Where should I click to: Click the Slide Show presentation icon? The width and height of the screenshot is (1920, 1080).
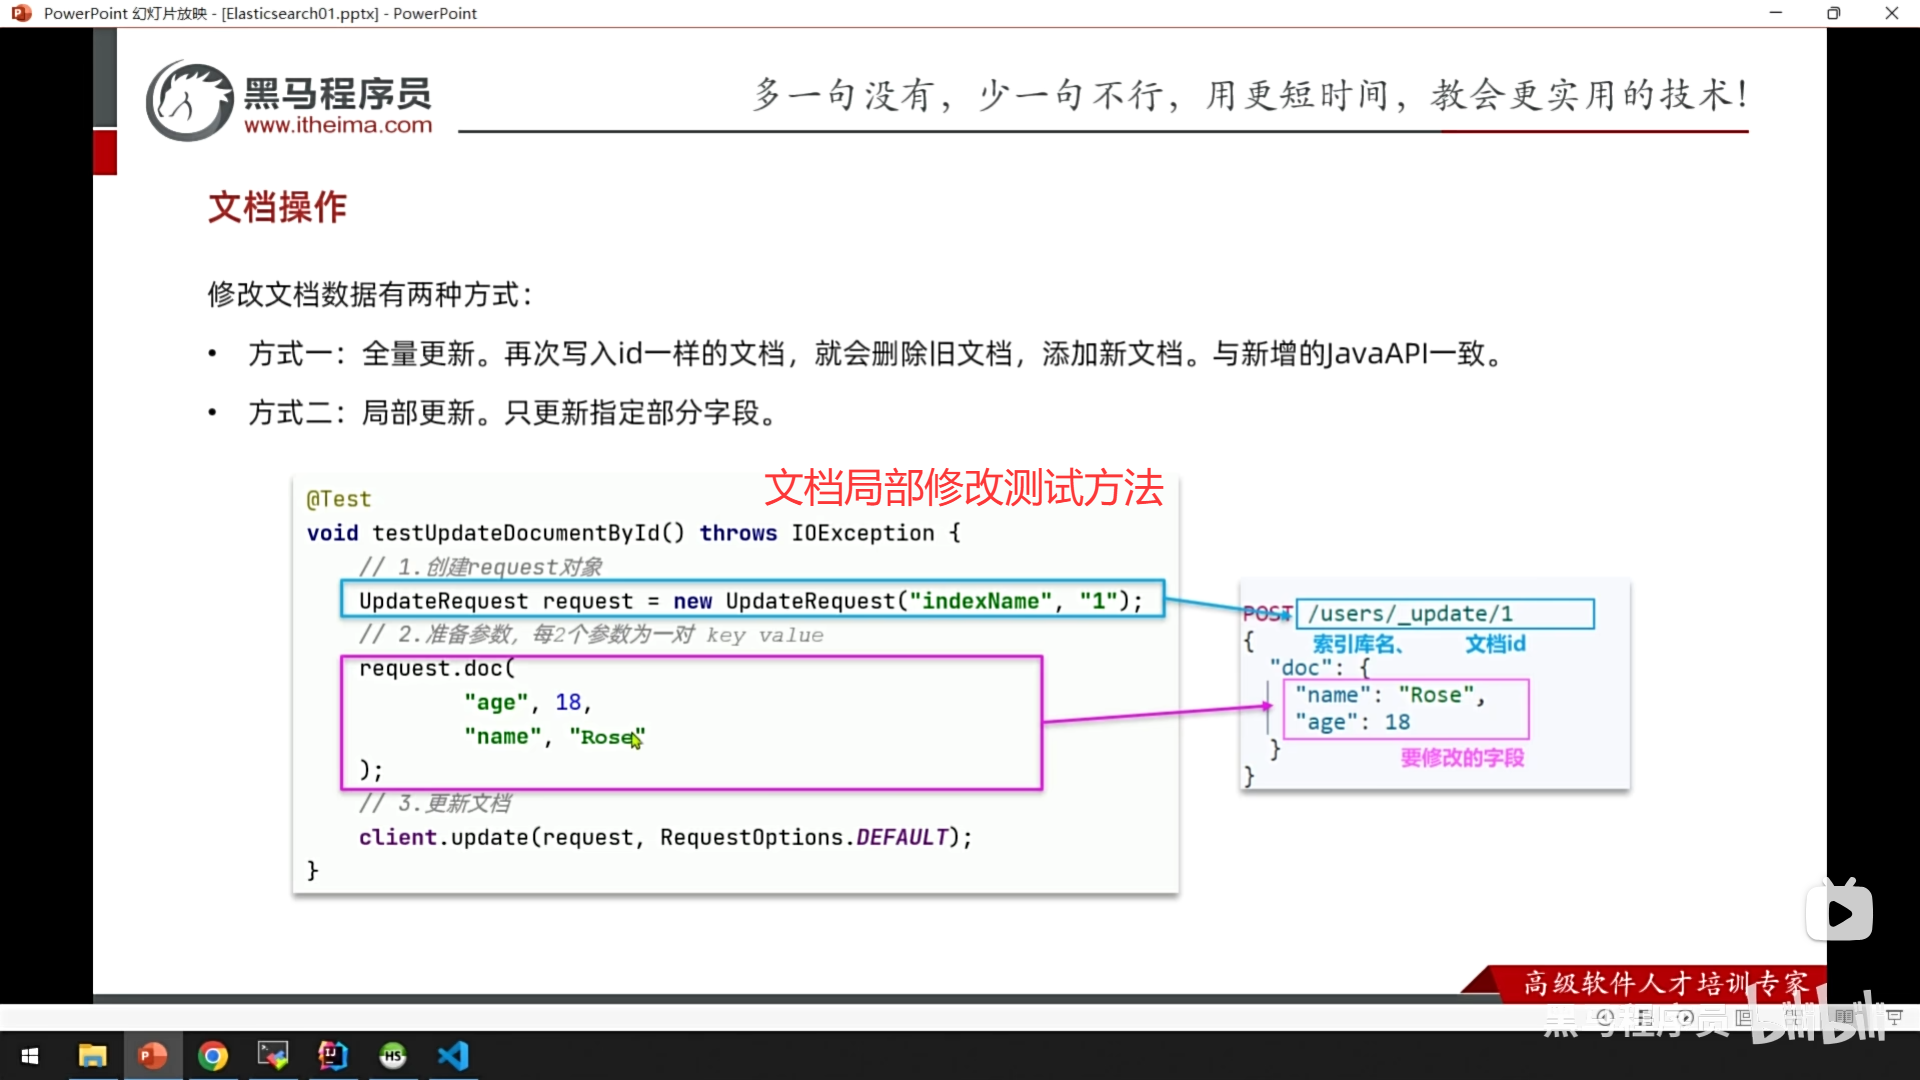click(x=1894, y=1017)
